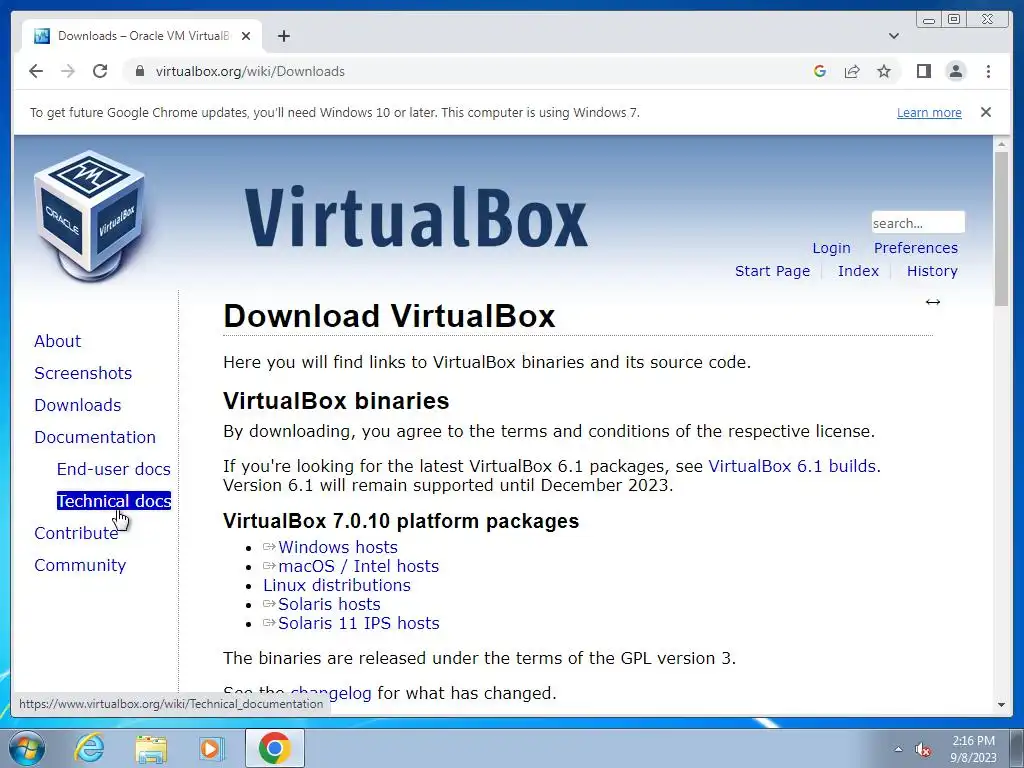Open the Chrome profile avatar
Image resolution: width=1024 pixels, height=768 pixels.
click(x=955, y=71)
